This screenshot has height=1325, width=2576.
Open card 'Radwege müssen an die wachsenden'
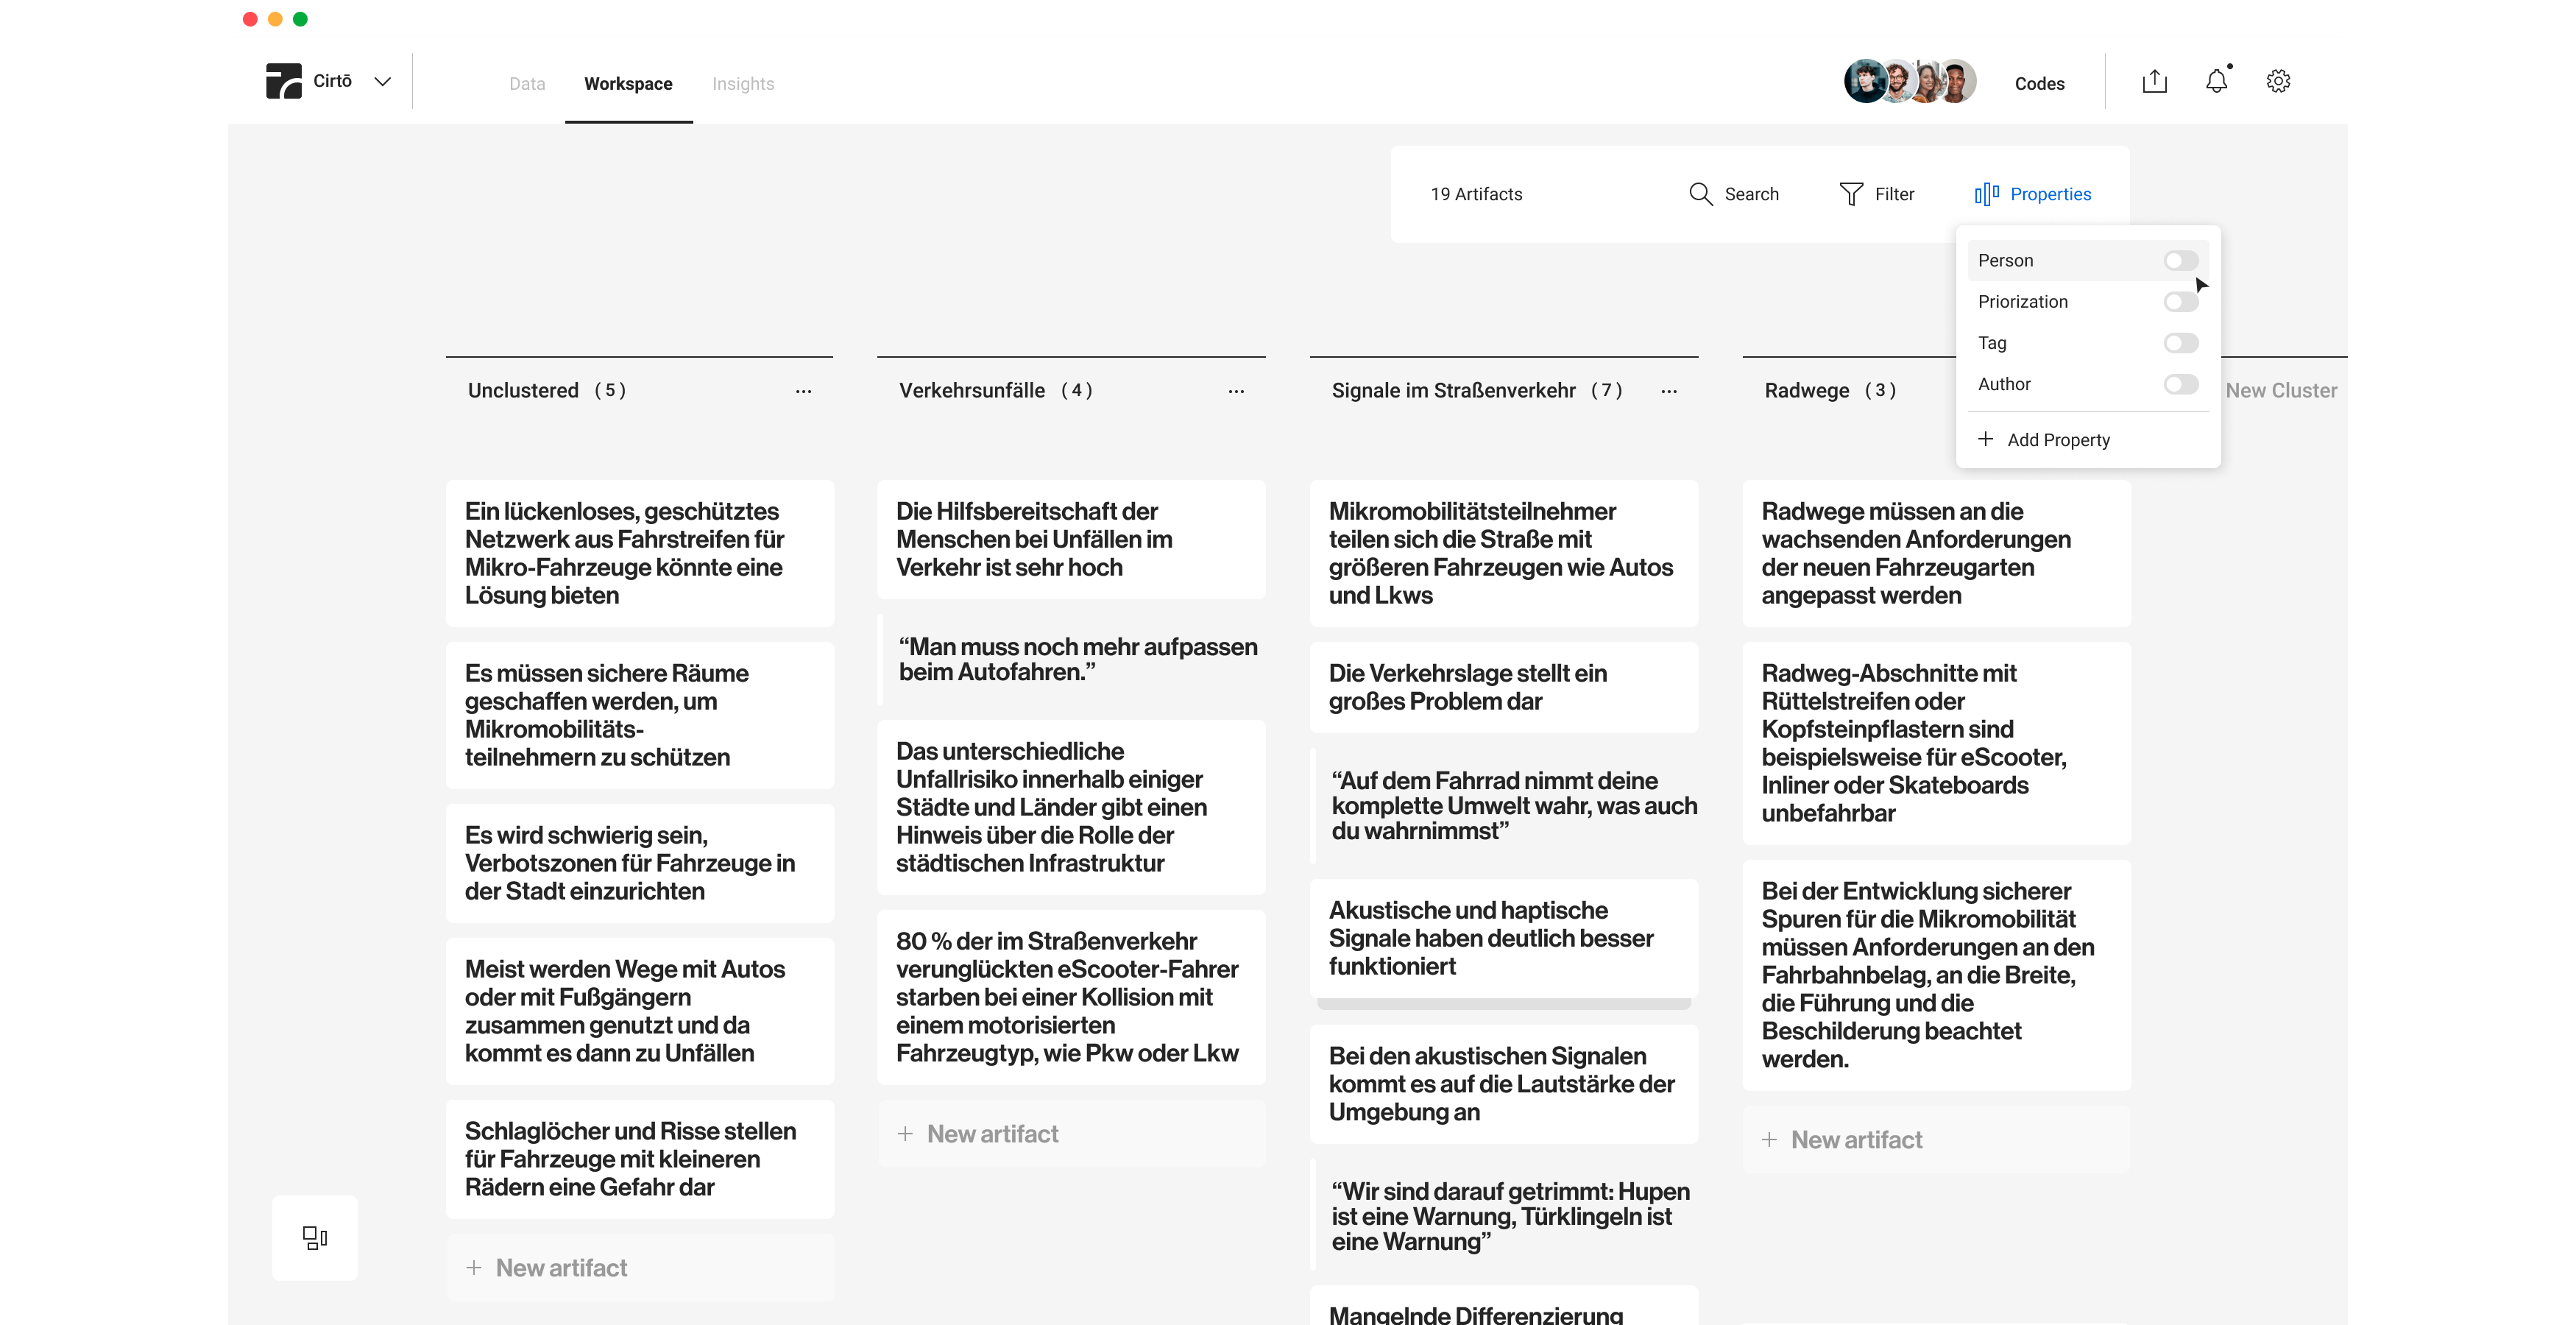click(x=1936, y=553)
